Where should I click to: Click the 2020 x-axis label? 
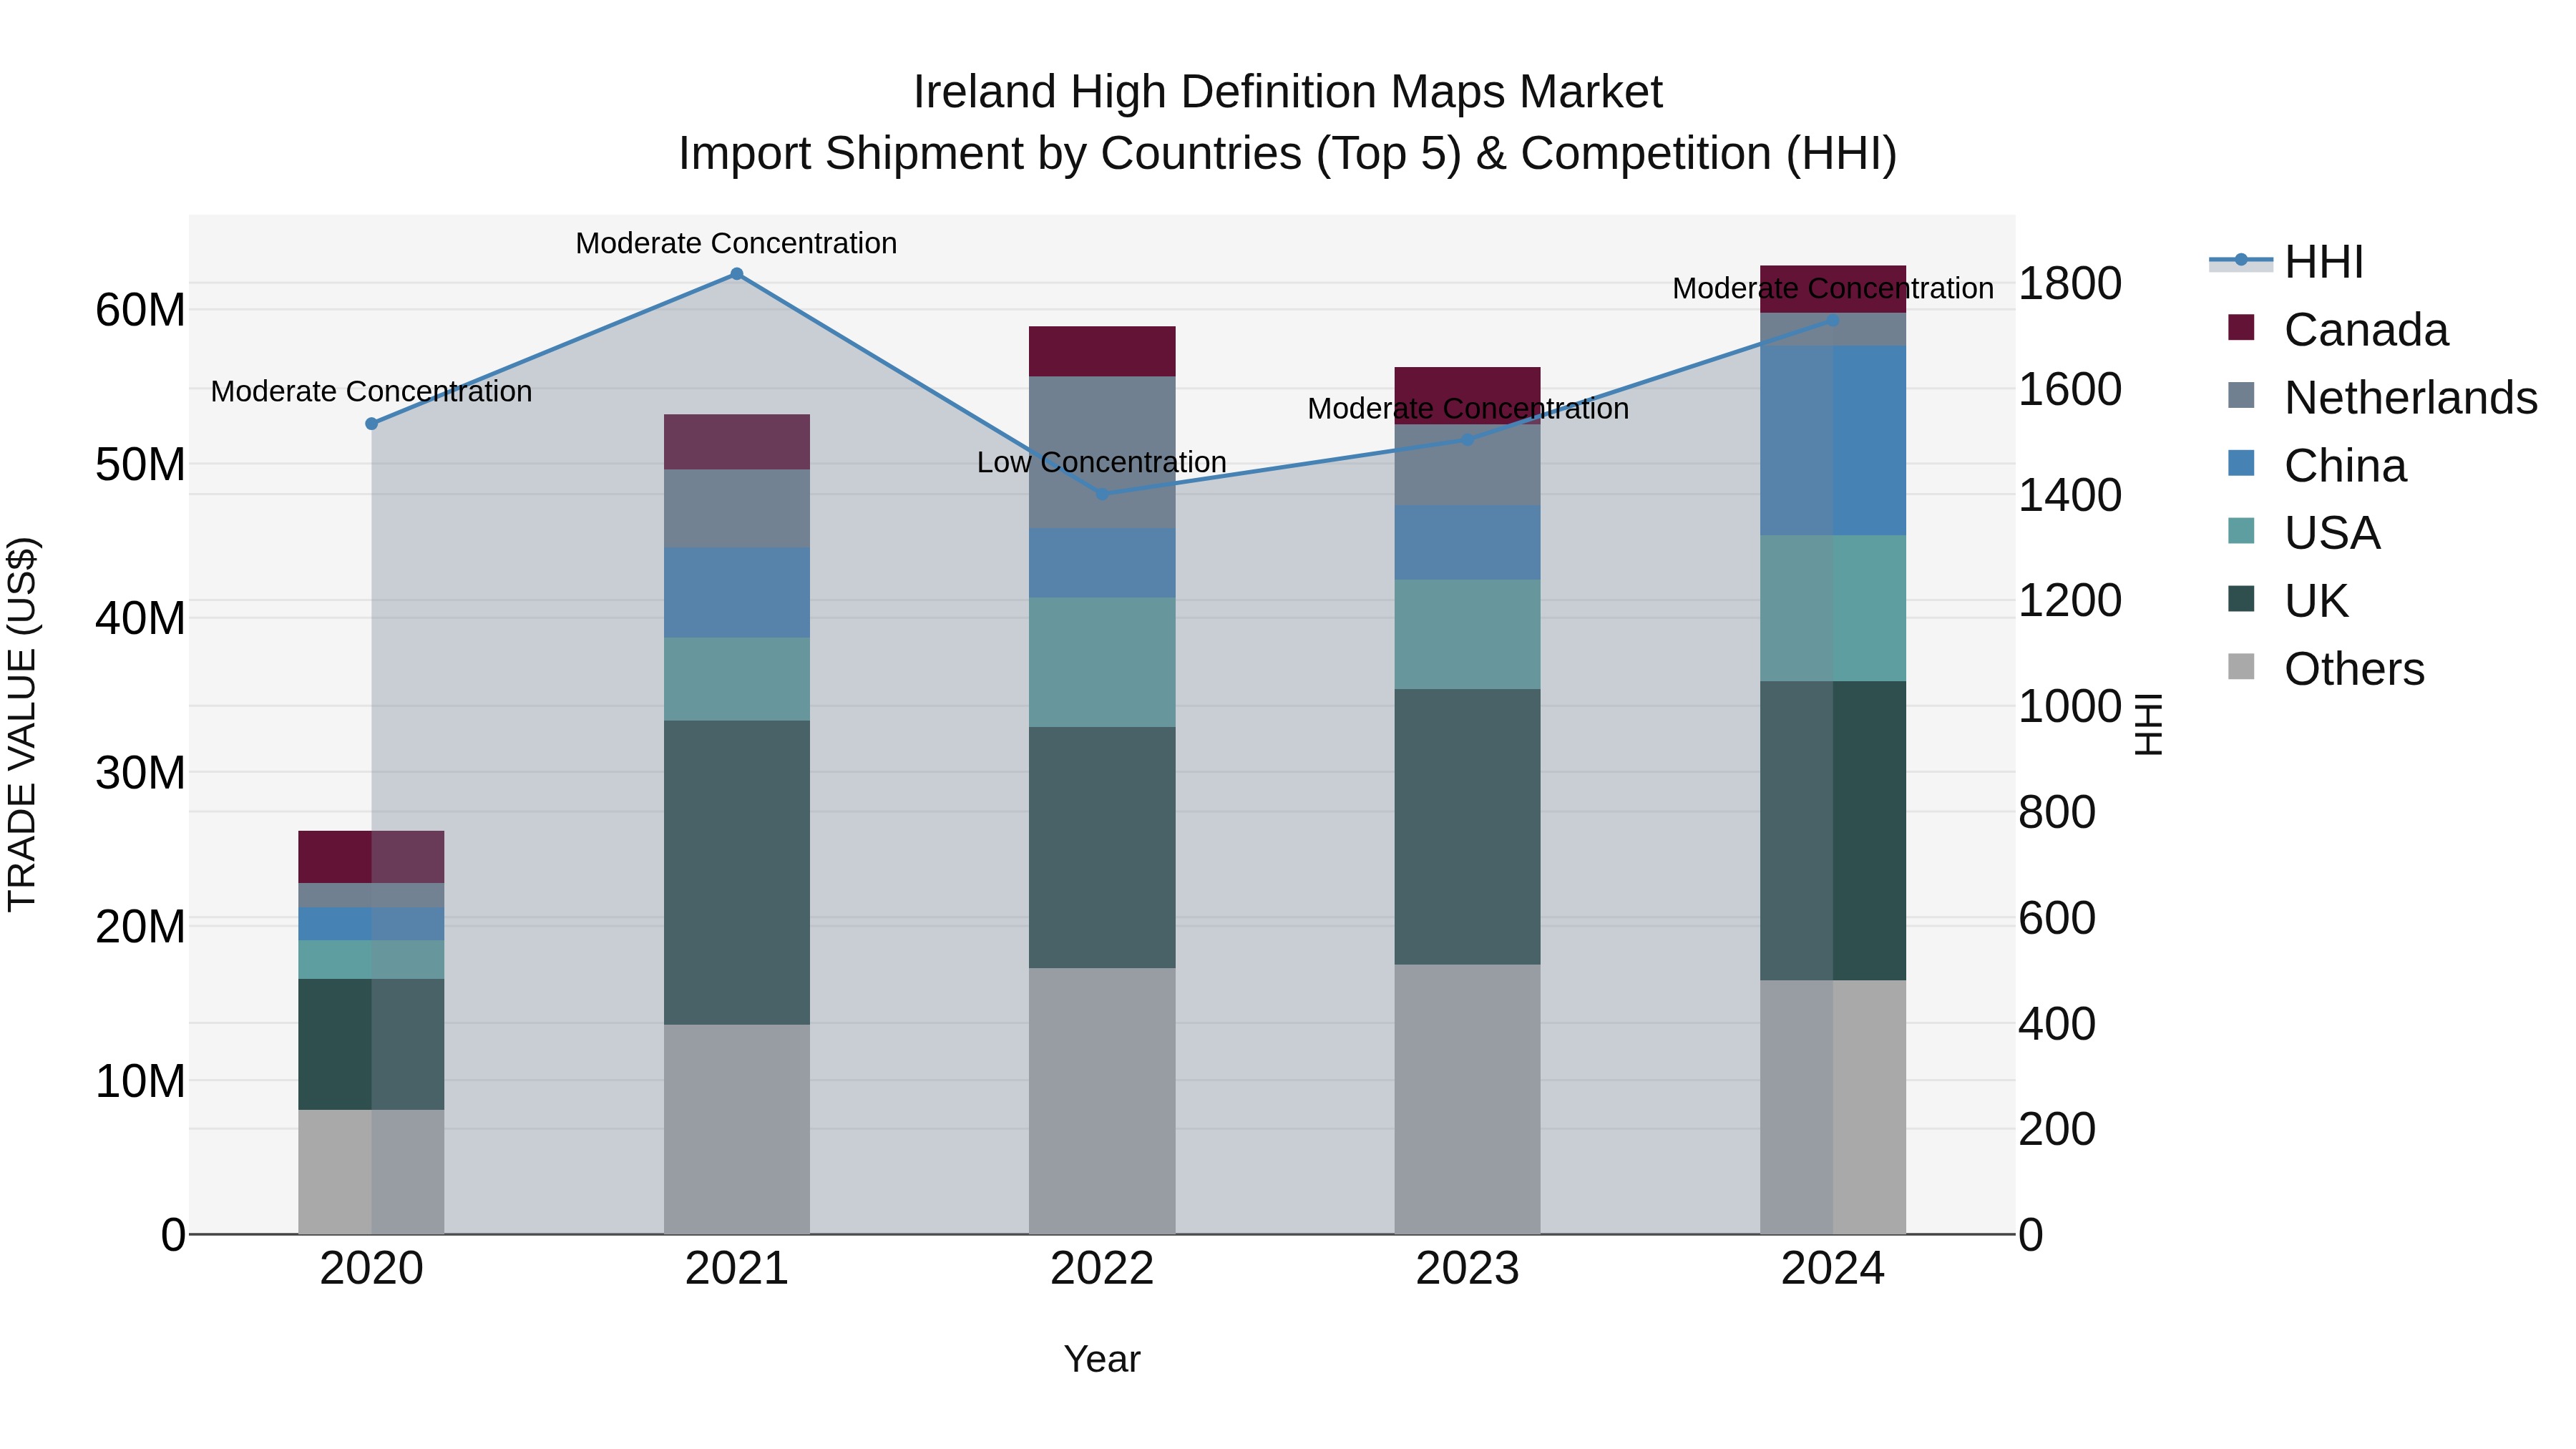pyautogui.click(x=372, y=1269)
